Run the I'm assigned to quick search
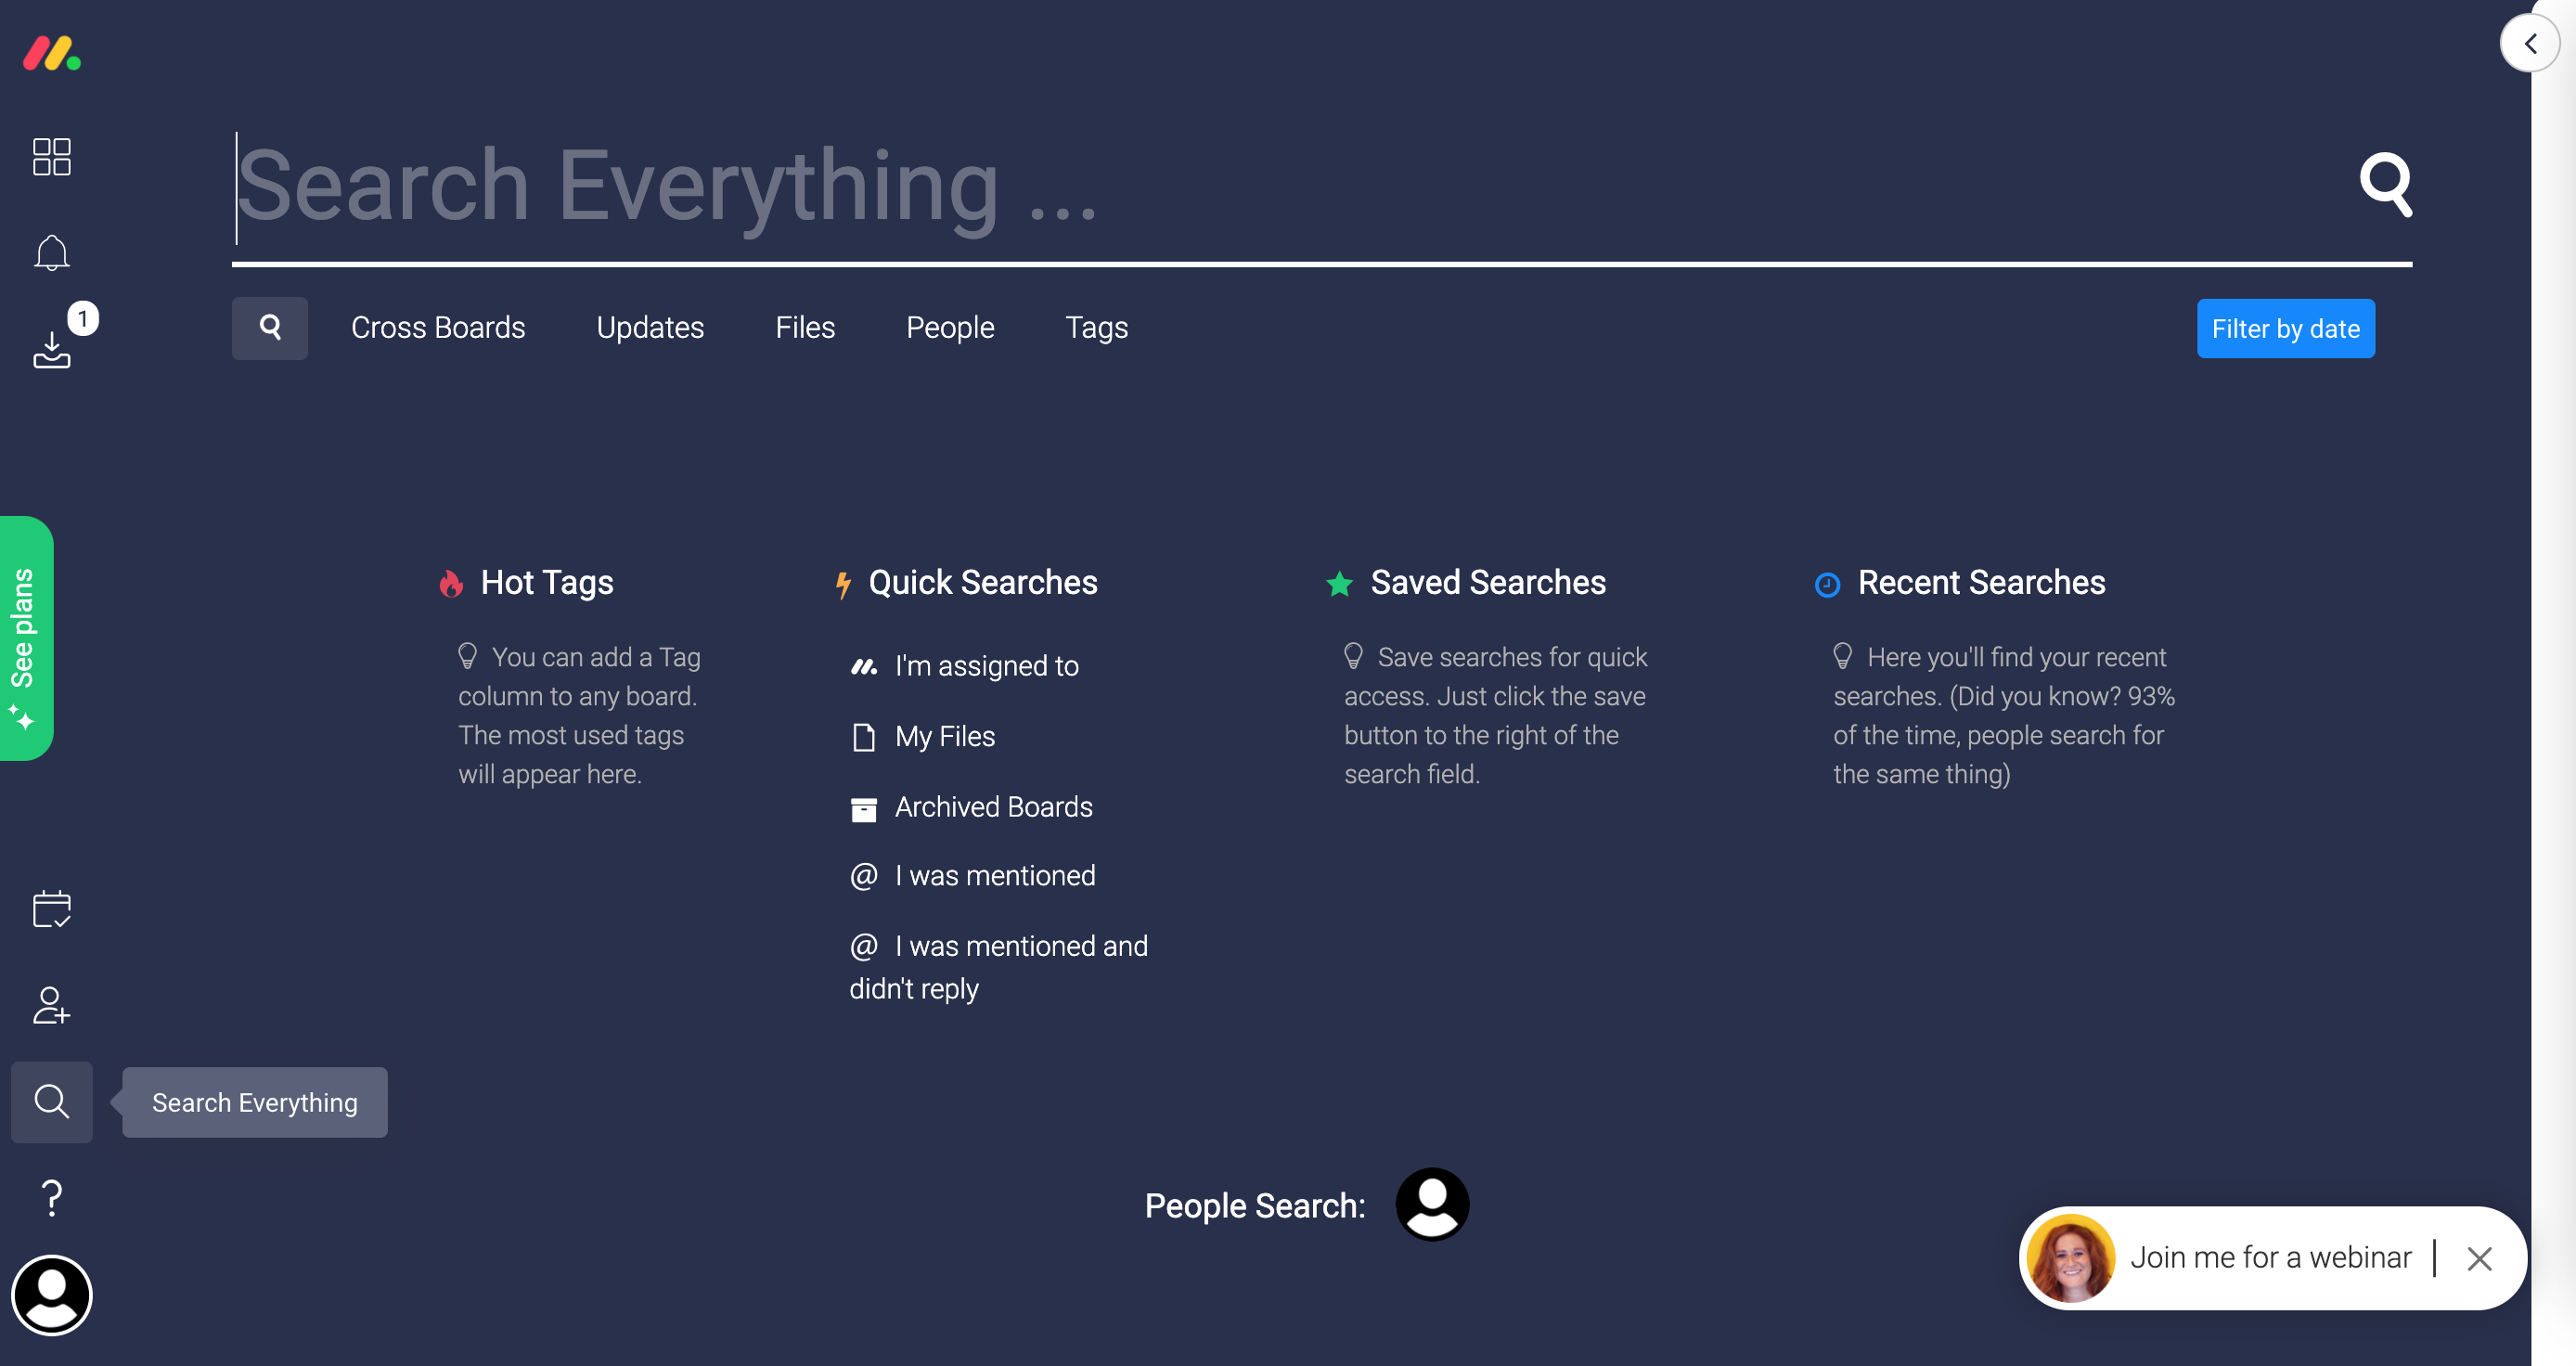2576x1366 pixels. click(985, 666)
